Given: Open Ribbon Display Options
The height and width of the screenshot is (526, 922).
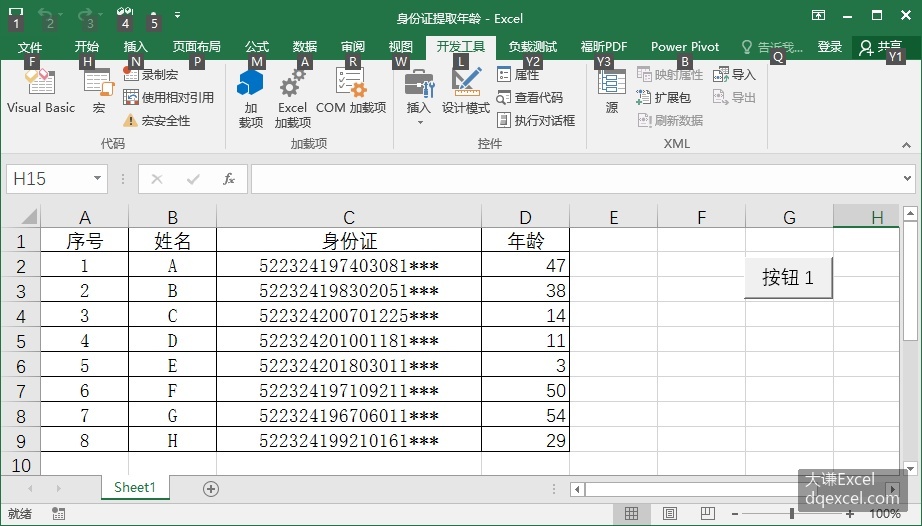Looking at the screenshot, I should (819, 15).
